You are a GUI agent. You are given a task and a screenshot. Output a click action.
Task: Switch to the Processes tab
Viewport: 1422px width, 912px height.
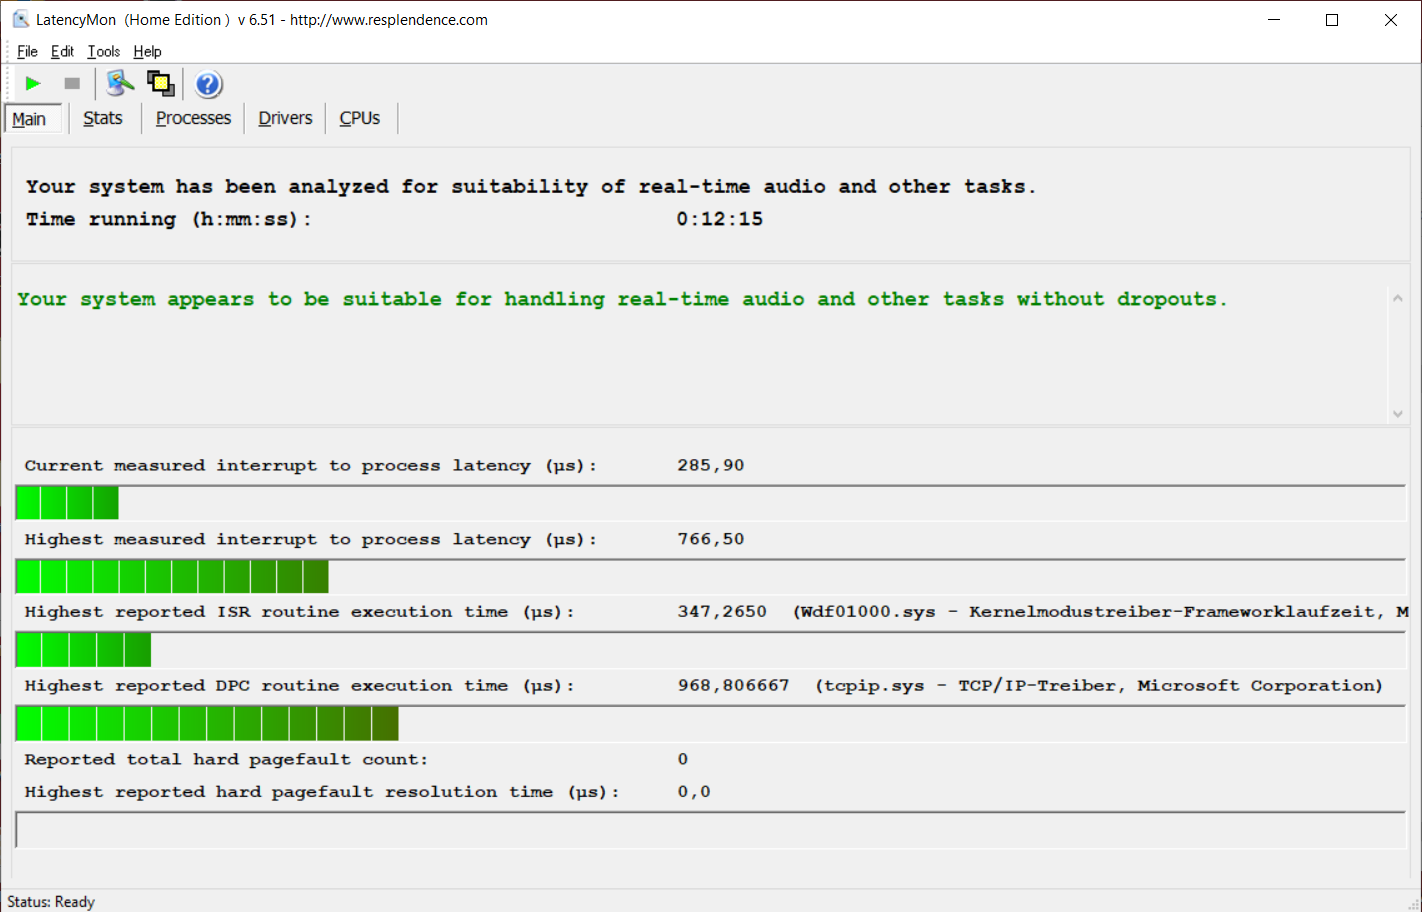(193, 118)
